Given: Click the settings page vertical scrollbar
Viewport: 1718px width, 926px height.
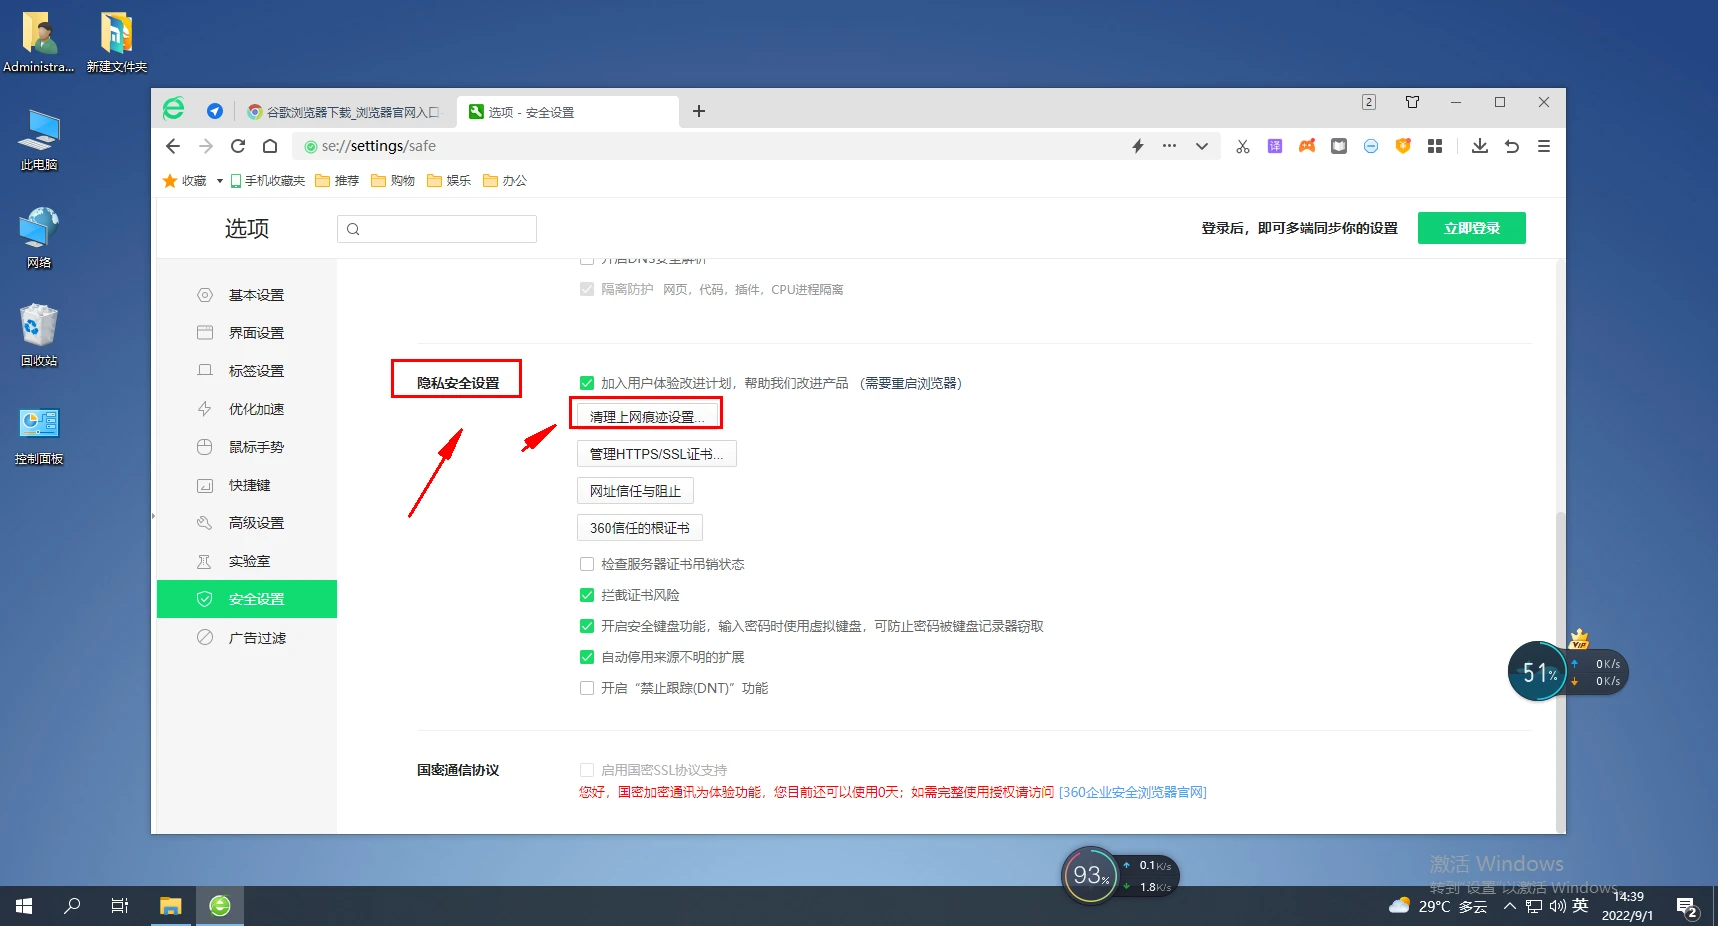Looking at the screenshot, I should point(1560,670).
